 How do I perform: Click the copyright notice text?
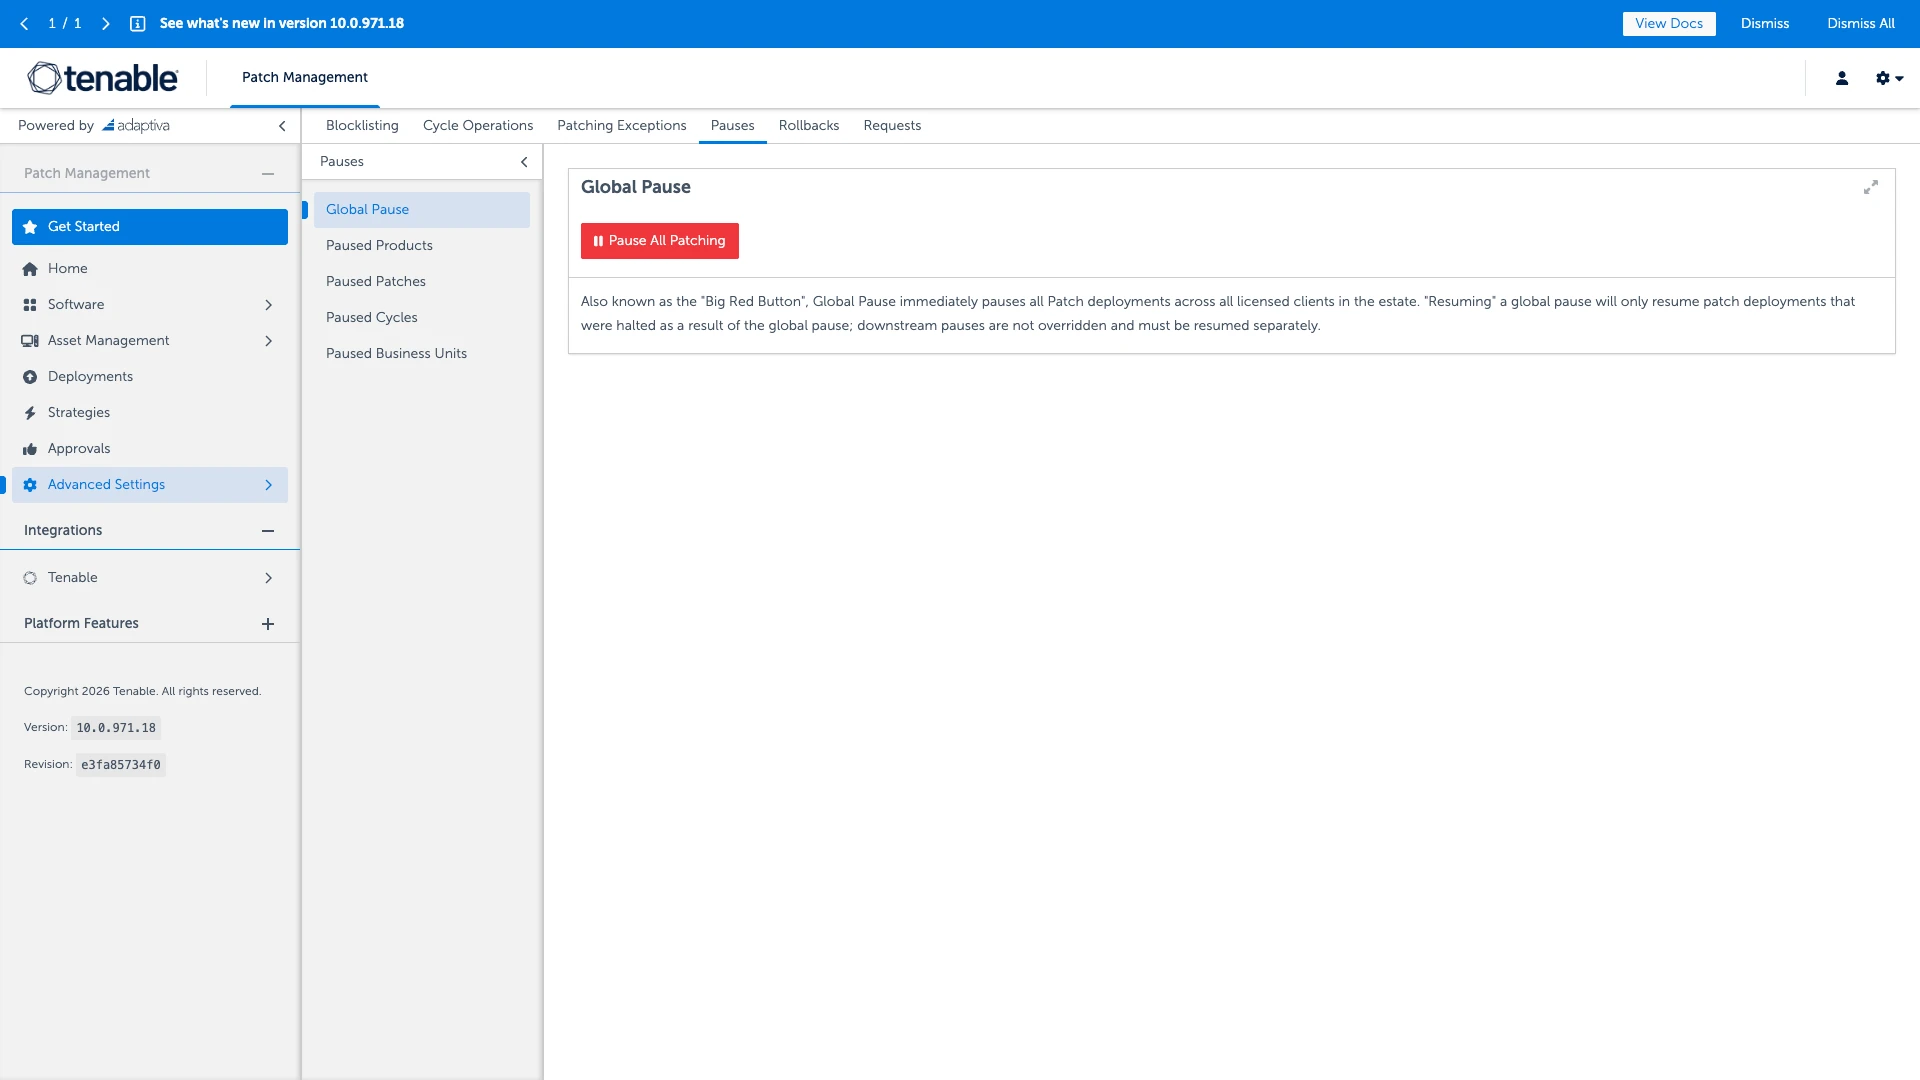point(142,692)
